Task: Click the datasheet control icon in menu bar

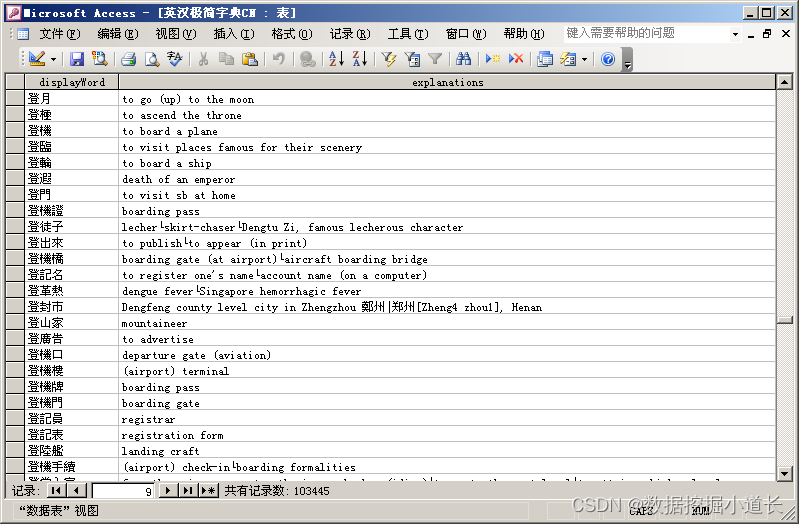Action: [x=23, y=34]
